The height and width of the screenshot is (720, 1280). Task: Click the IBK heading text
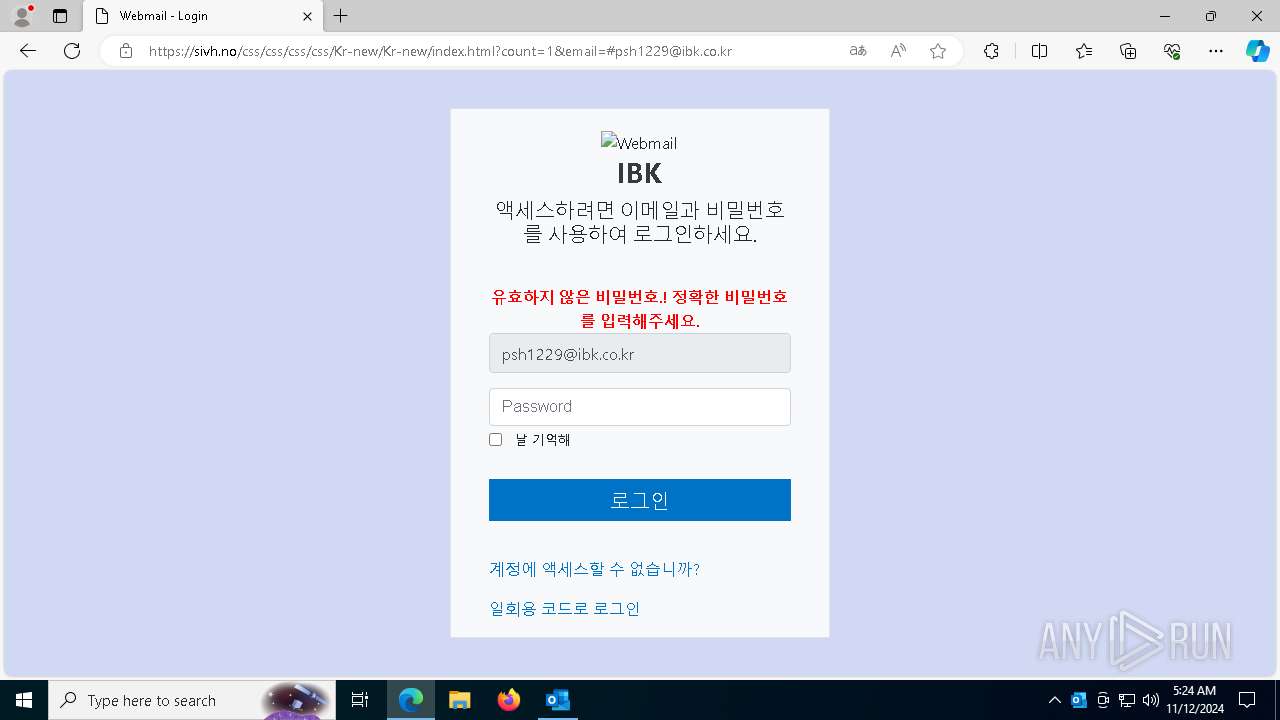[x=640, y=173]
